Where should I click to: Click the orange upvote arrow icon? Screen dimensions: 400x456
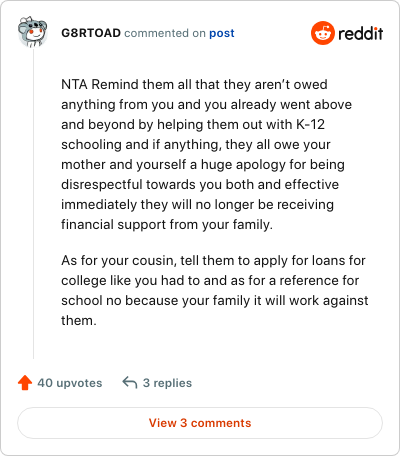click(25, 383)
